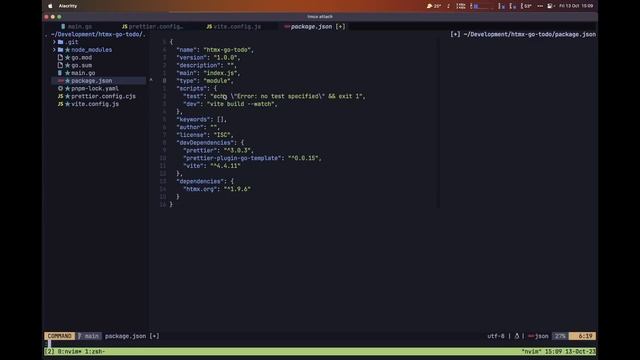Select the tmux window 0:nvim
This screenshot has height=360, width=640.
(69, 351)
